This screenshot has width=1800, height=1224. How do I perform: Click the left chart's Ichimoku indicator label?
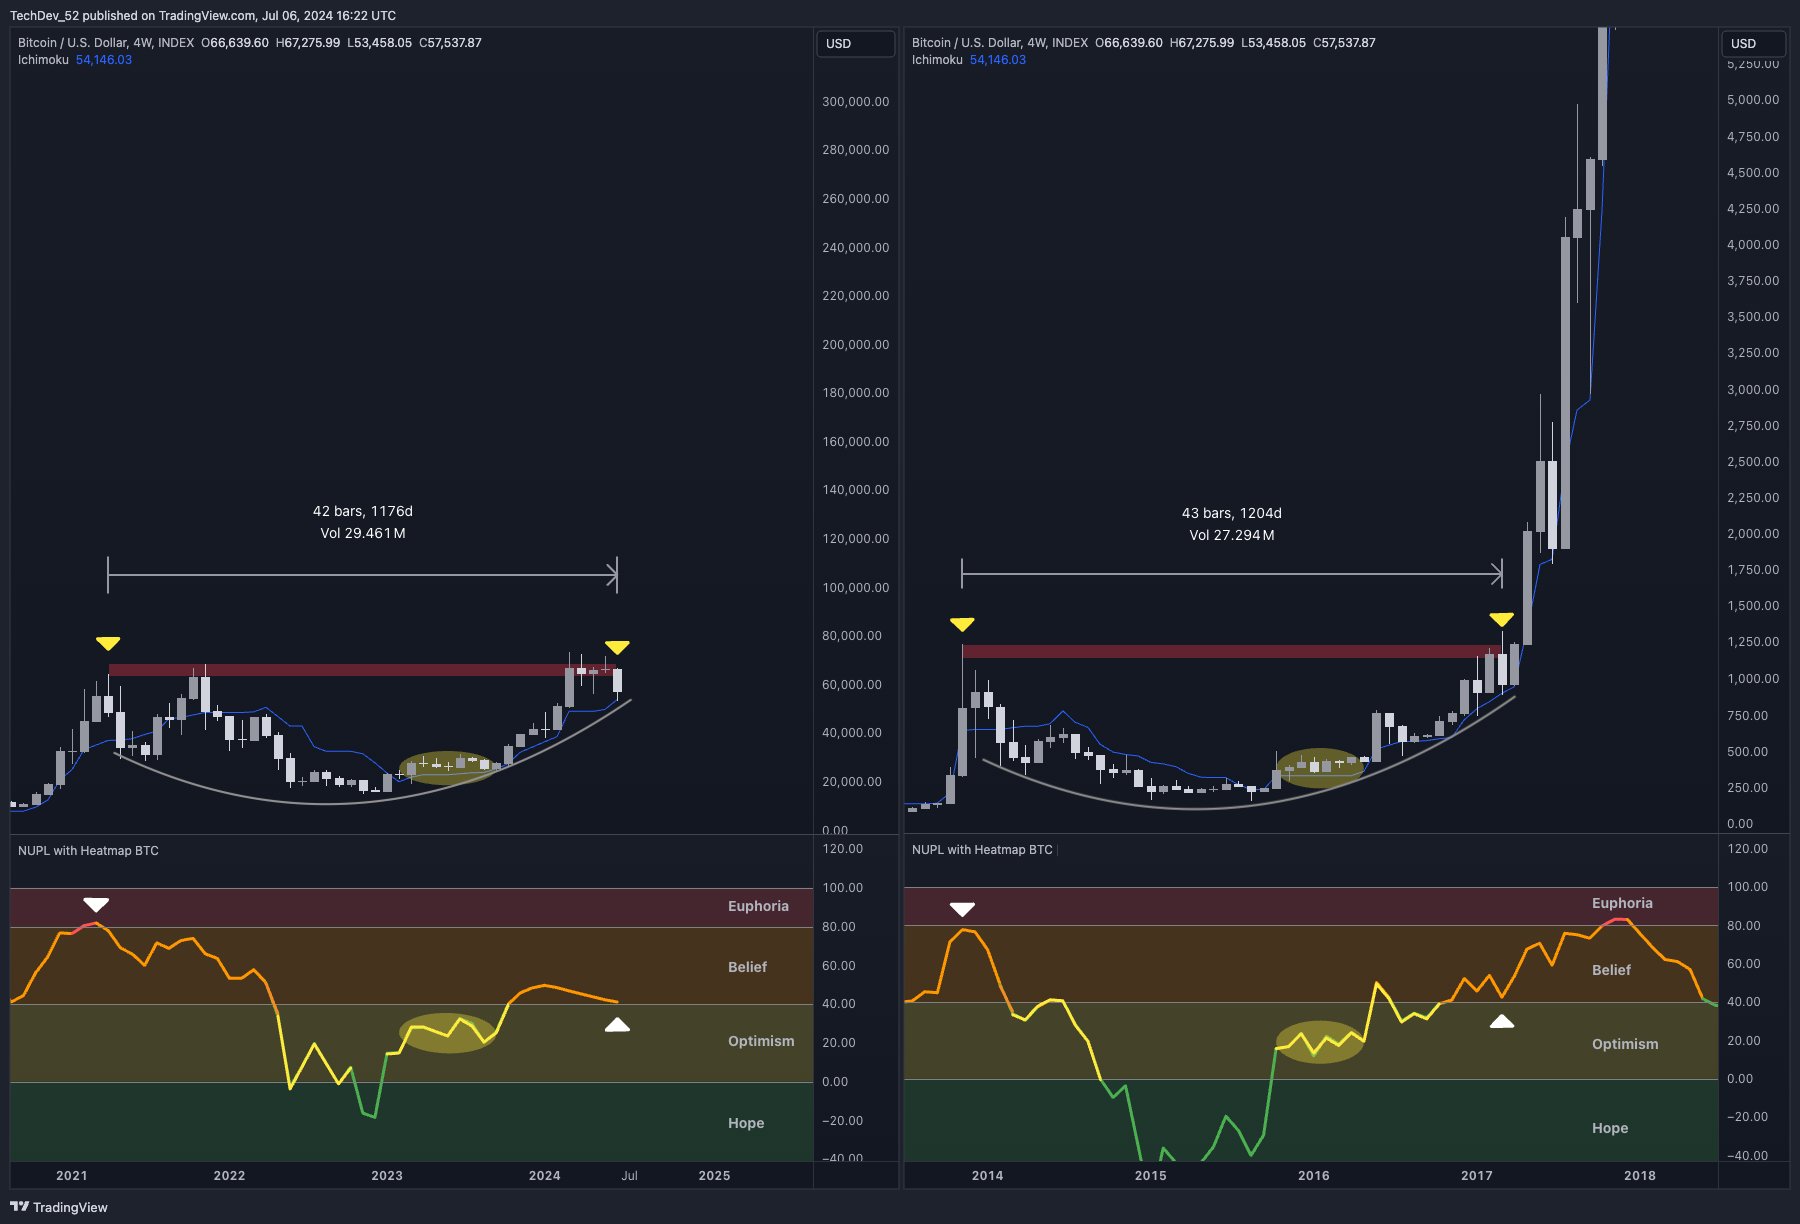43,60
